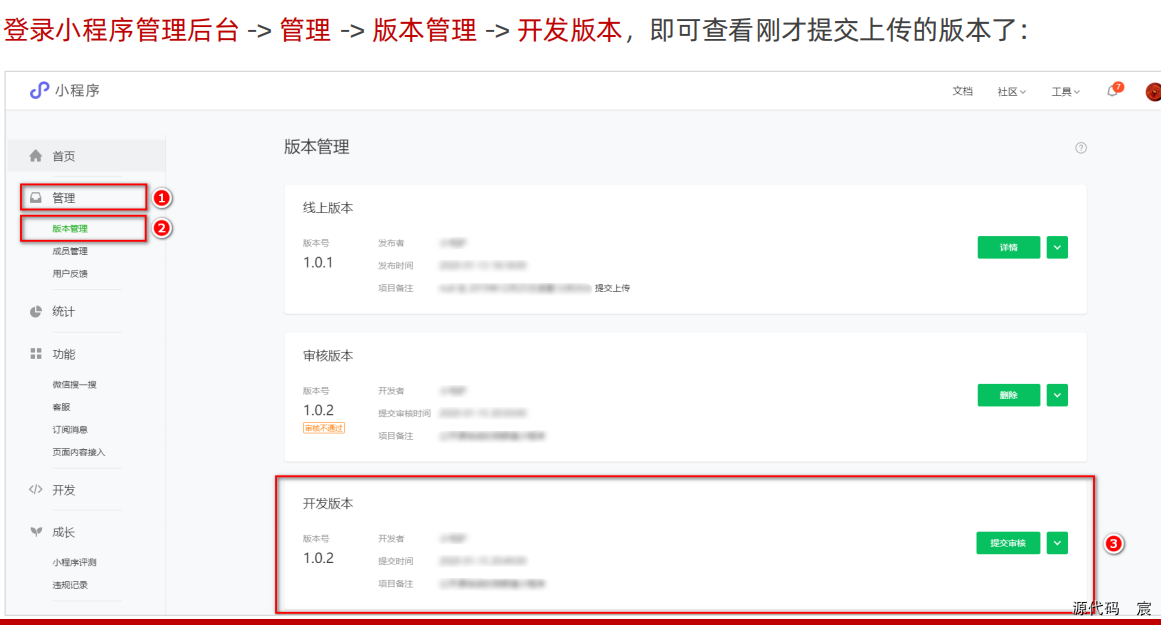Select 微信搜一搜 in the sidebar
This screenshot has width=1161, height=625.
[74, 384]
